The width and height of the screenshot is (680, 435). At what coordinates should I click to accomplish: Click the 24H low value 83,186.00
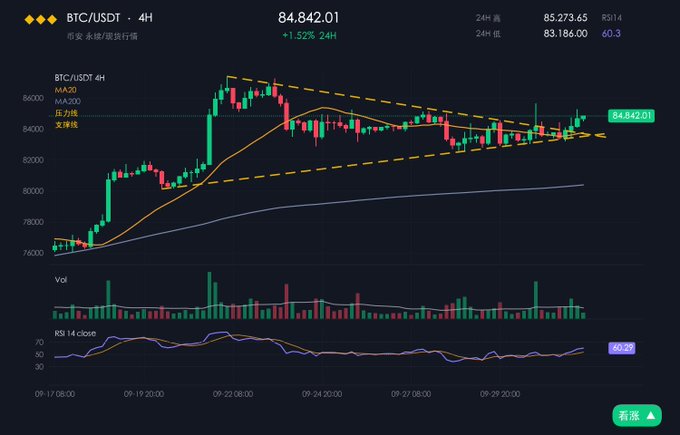[566, 33]
